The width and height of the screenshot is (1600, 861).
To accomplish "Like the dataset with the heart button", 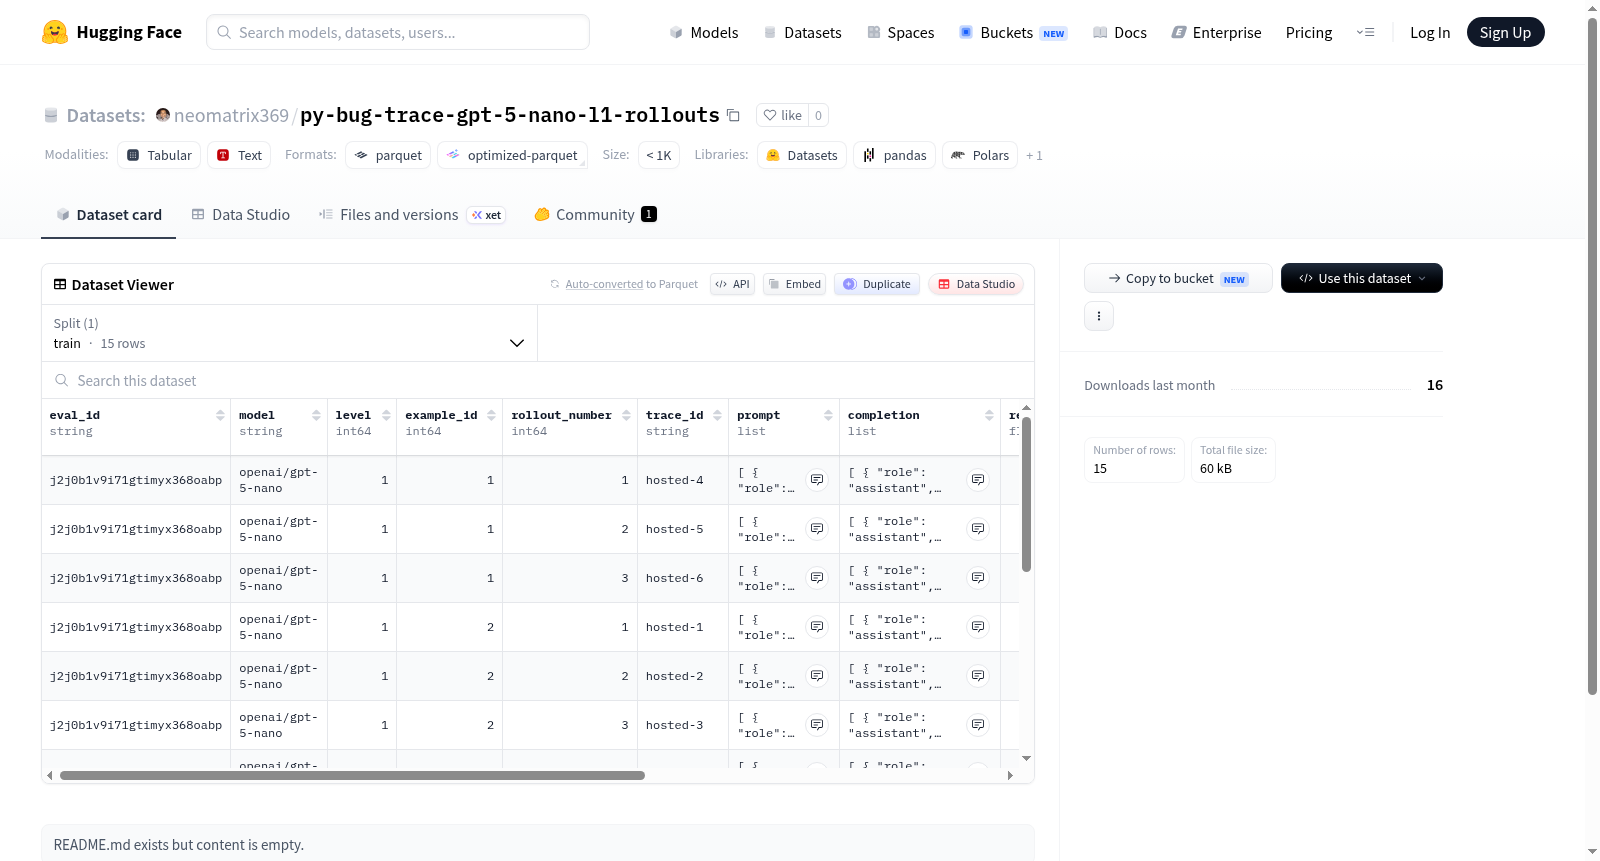I will click(x=782, y=115).
